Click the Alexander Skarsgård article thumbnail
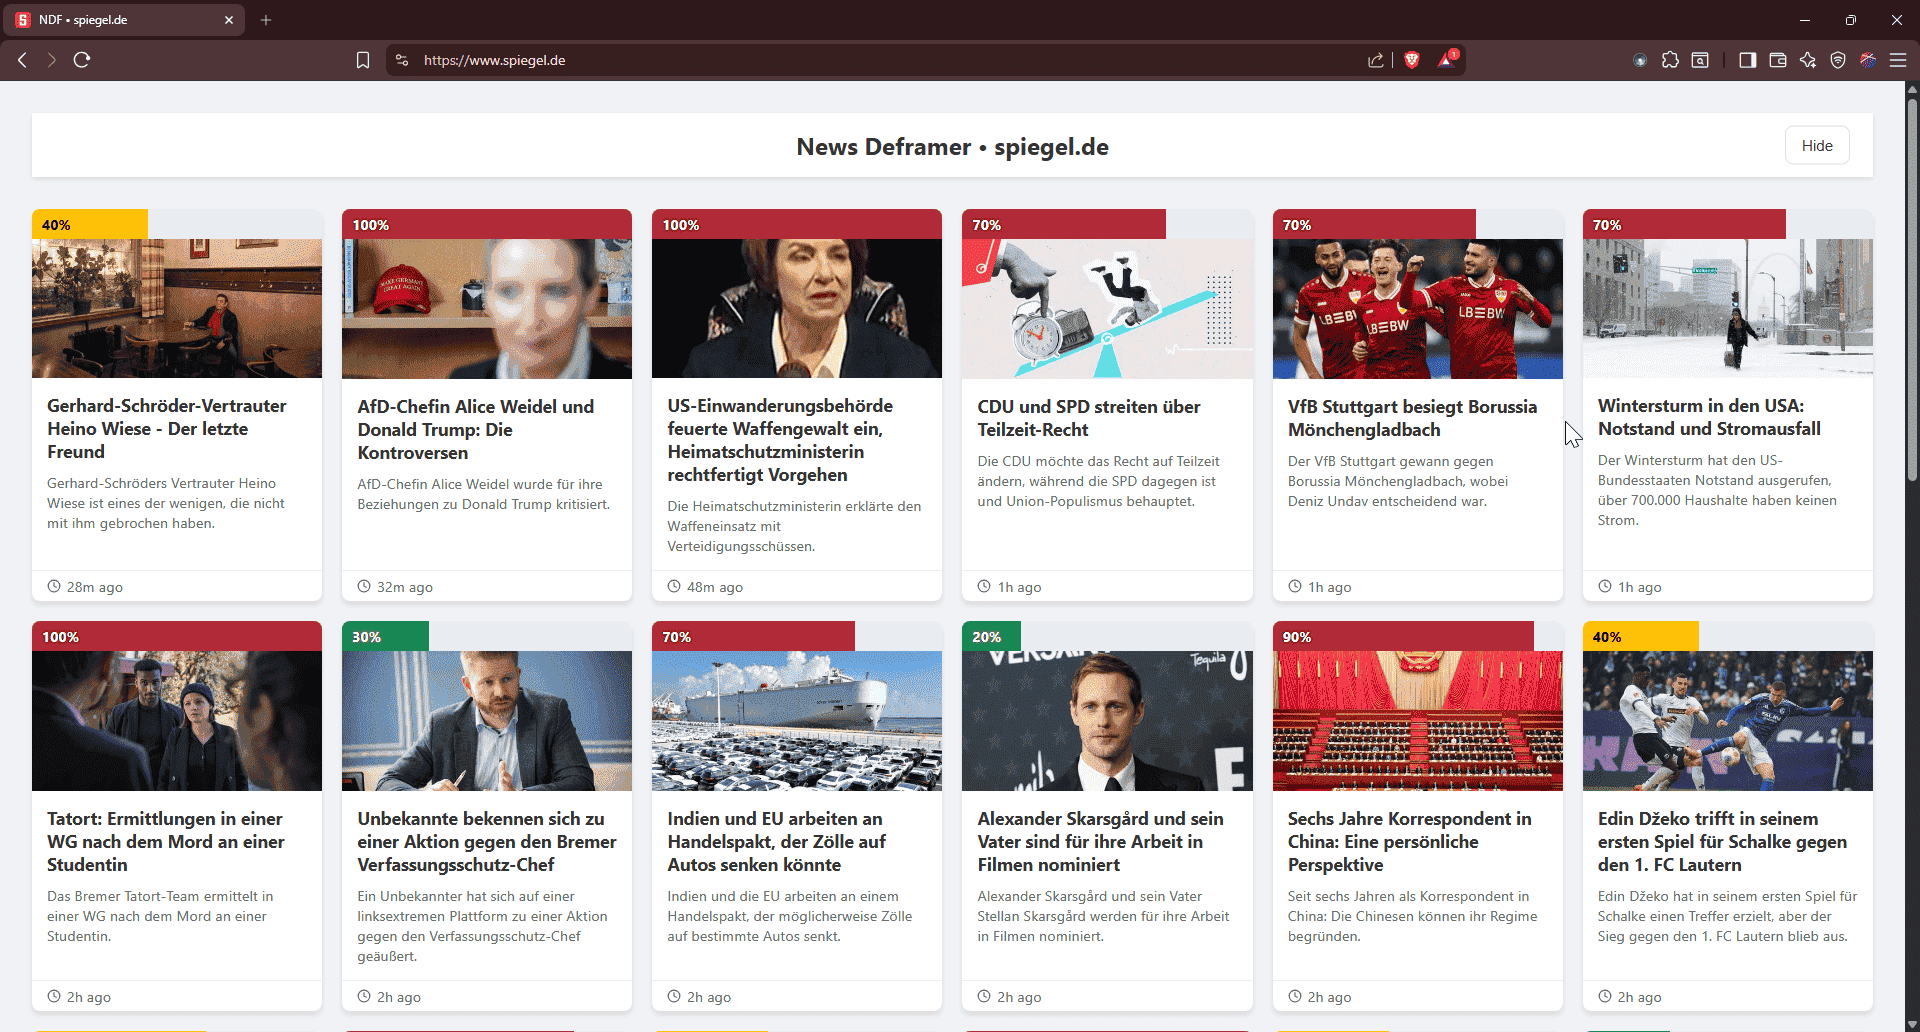Viewport: 1920px width, 1032px height. coord(1106,721)
